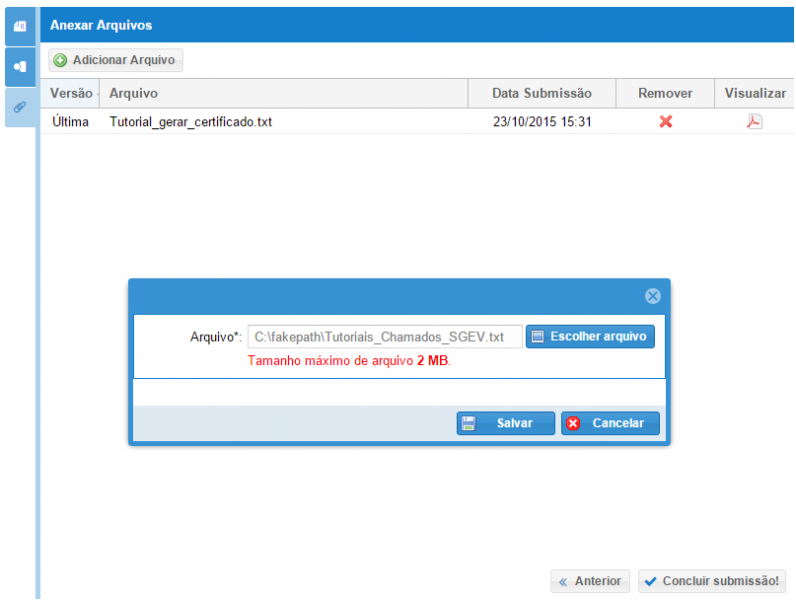Close the upload dialog with X icon

point(652,296)
